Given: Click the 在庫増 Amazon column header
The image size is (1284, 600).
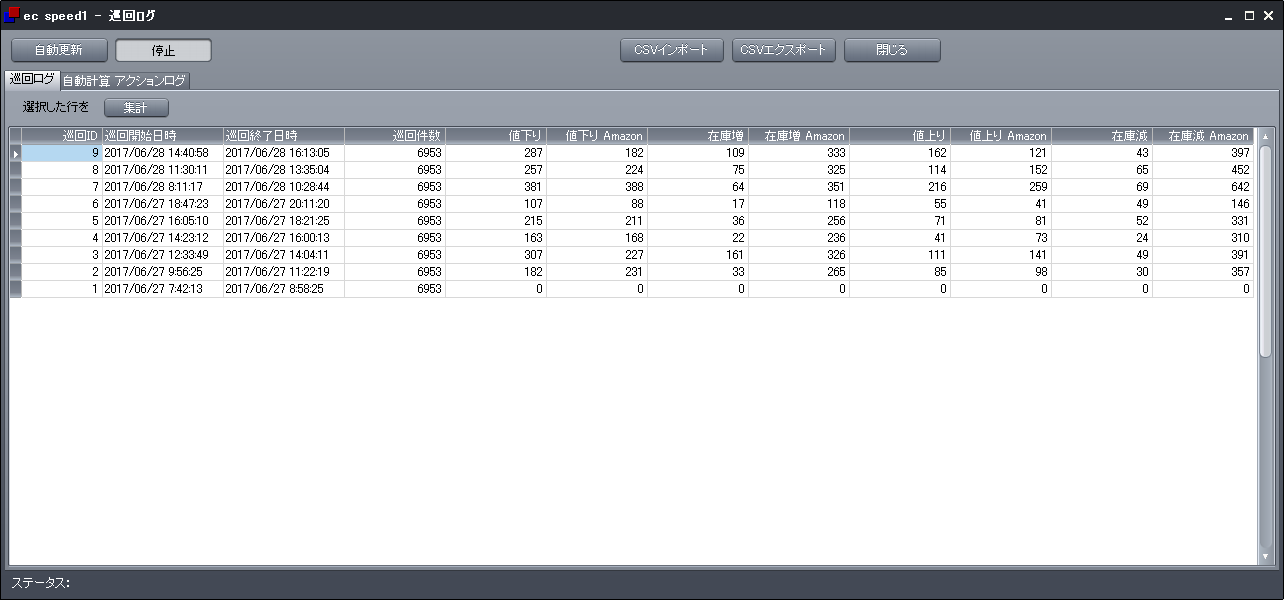Looking at the screenshot, I should 798,135.
